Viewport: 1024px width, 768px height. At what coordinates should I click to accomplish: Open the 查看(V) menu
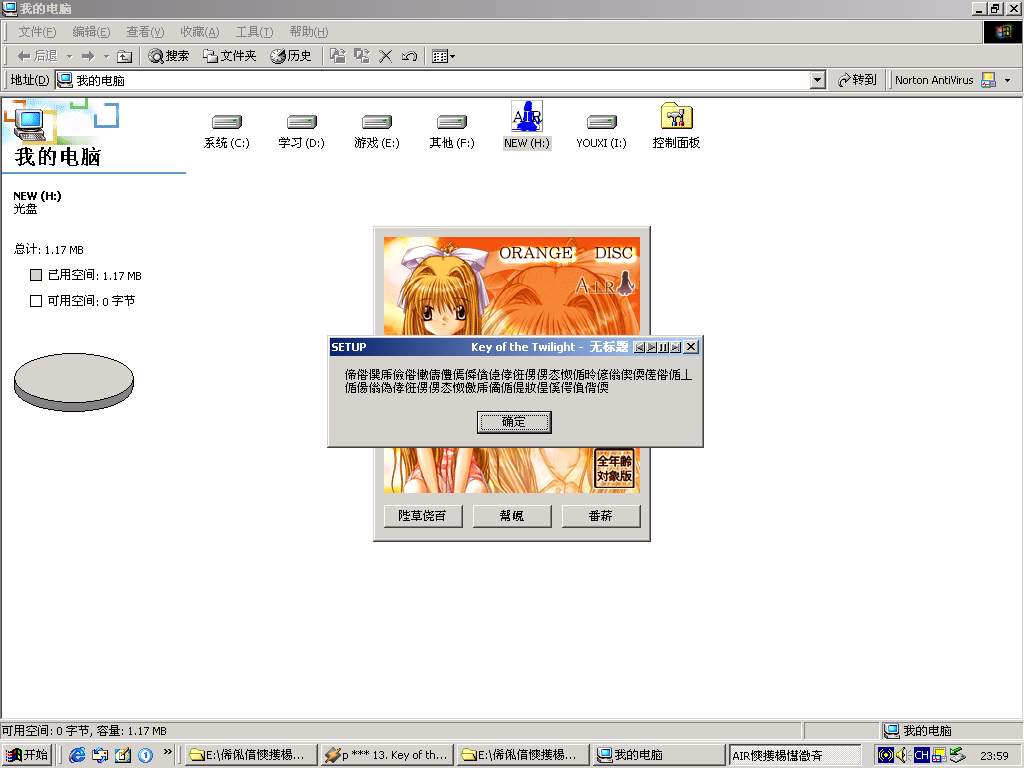145,31
